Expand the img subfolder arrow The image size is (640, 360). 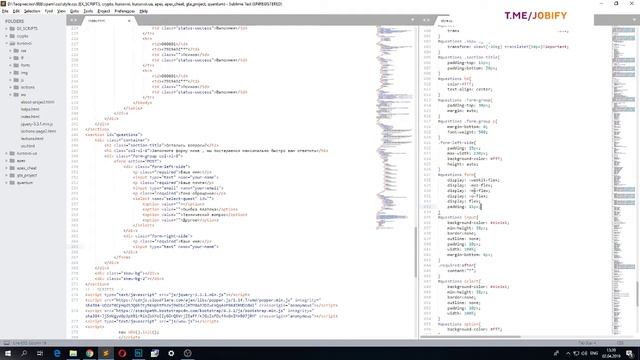click(11, 73)
